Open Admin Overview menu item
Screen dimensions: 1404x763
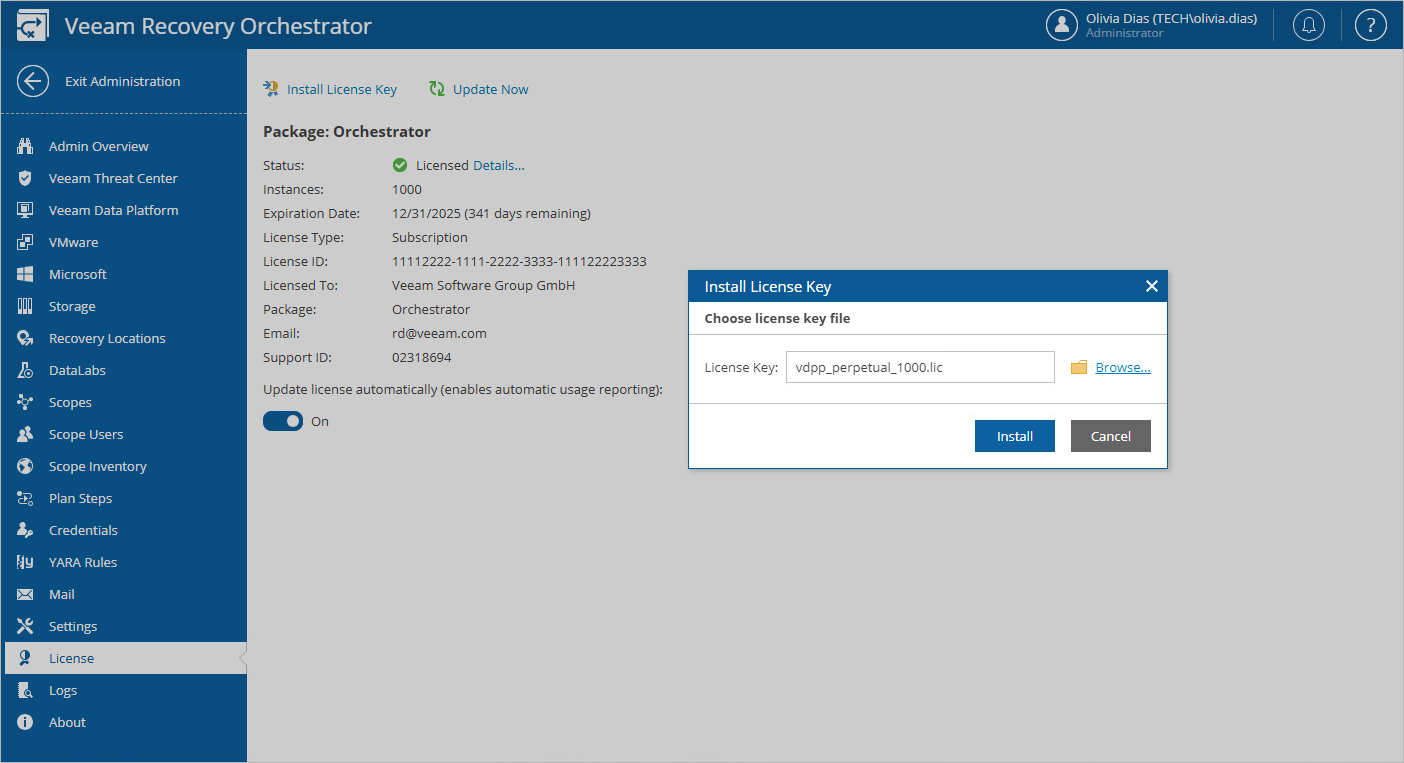coord(124,146)
